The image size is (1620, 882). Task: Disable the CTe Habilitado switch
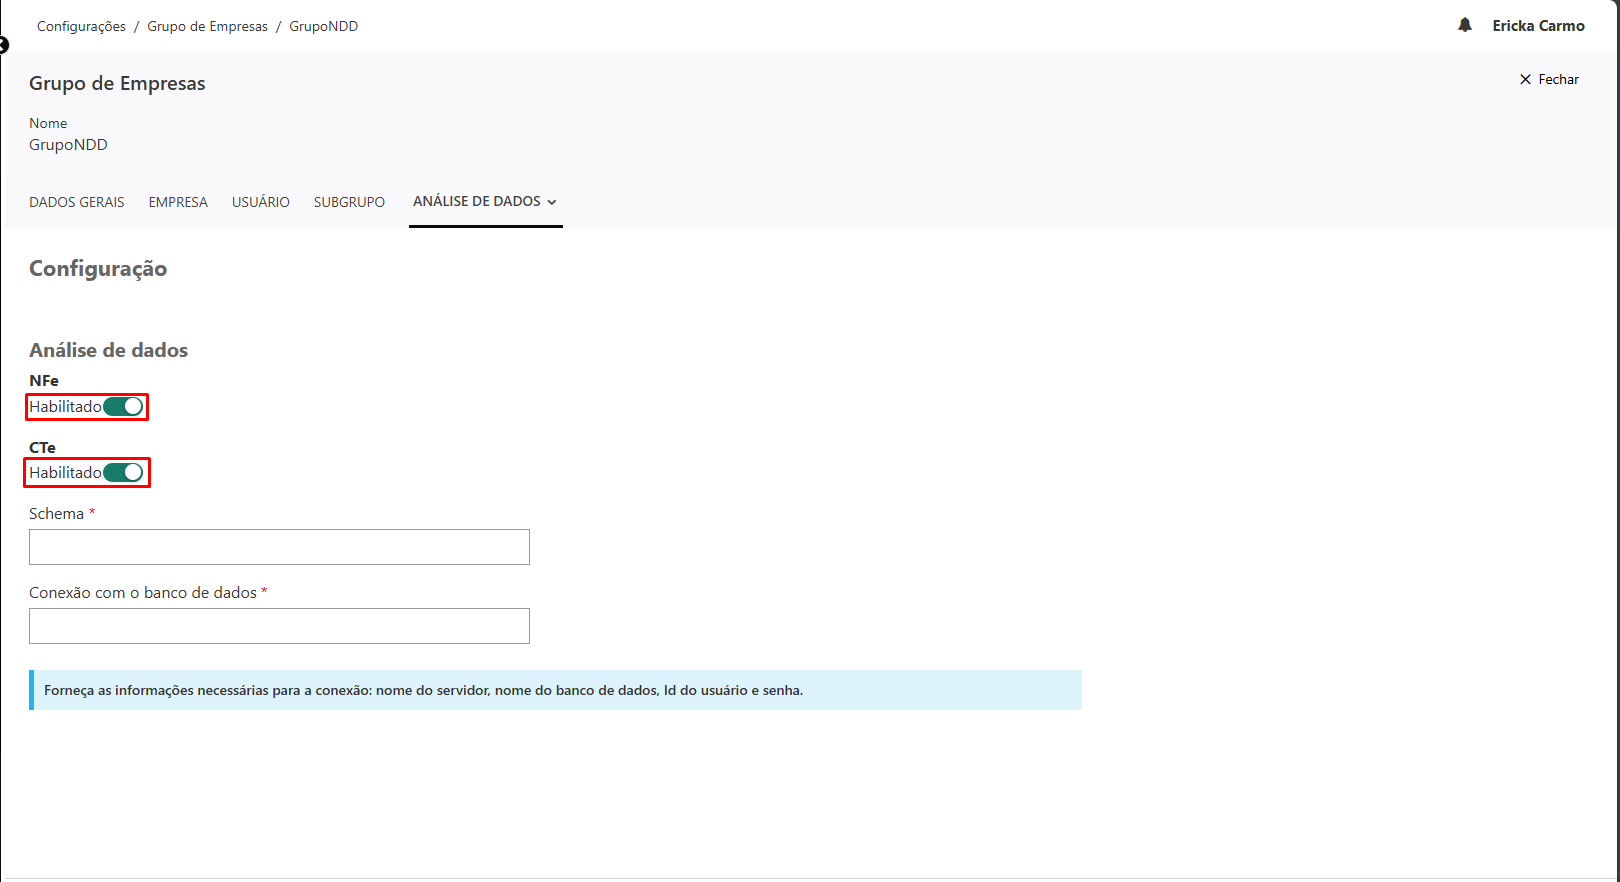point(124,473)
